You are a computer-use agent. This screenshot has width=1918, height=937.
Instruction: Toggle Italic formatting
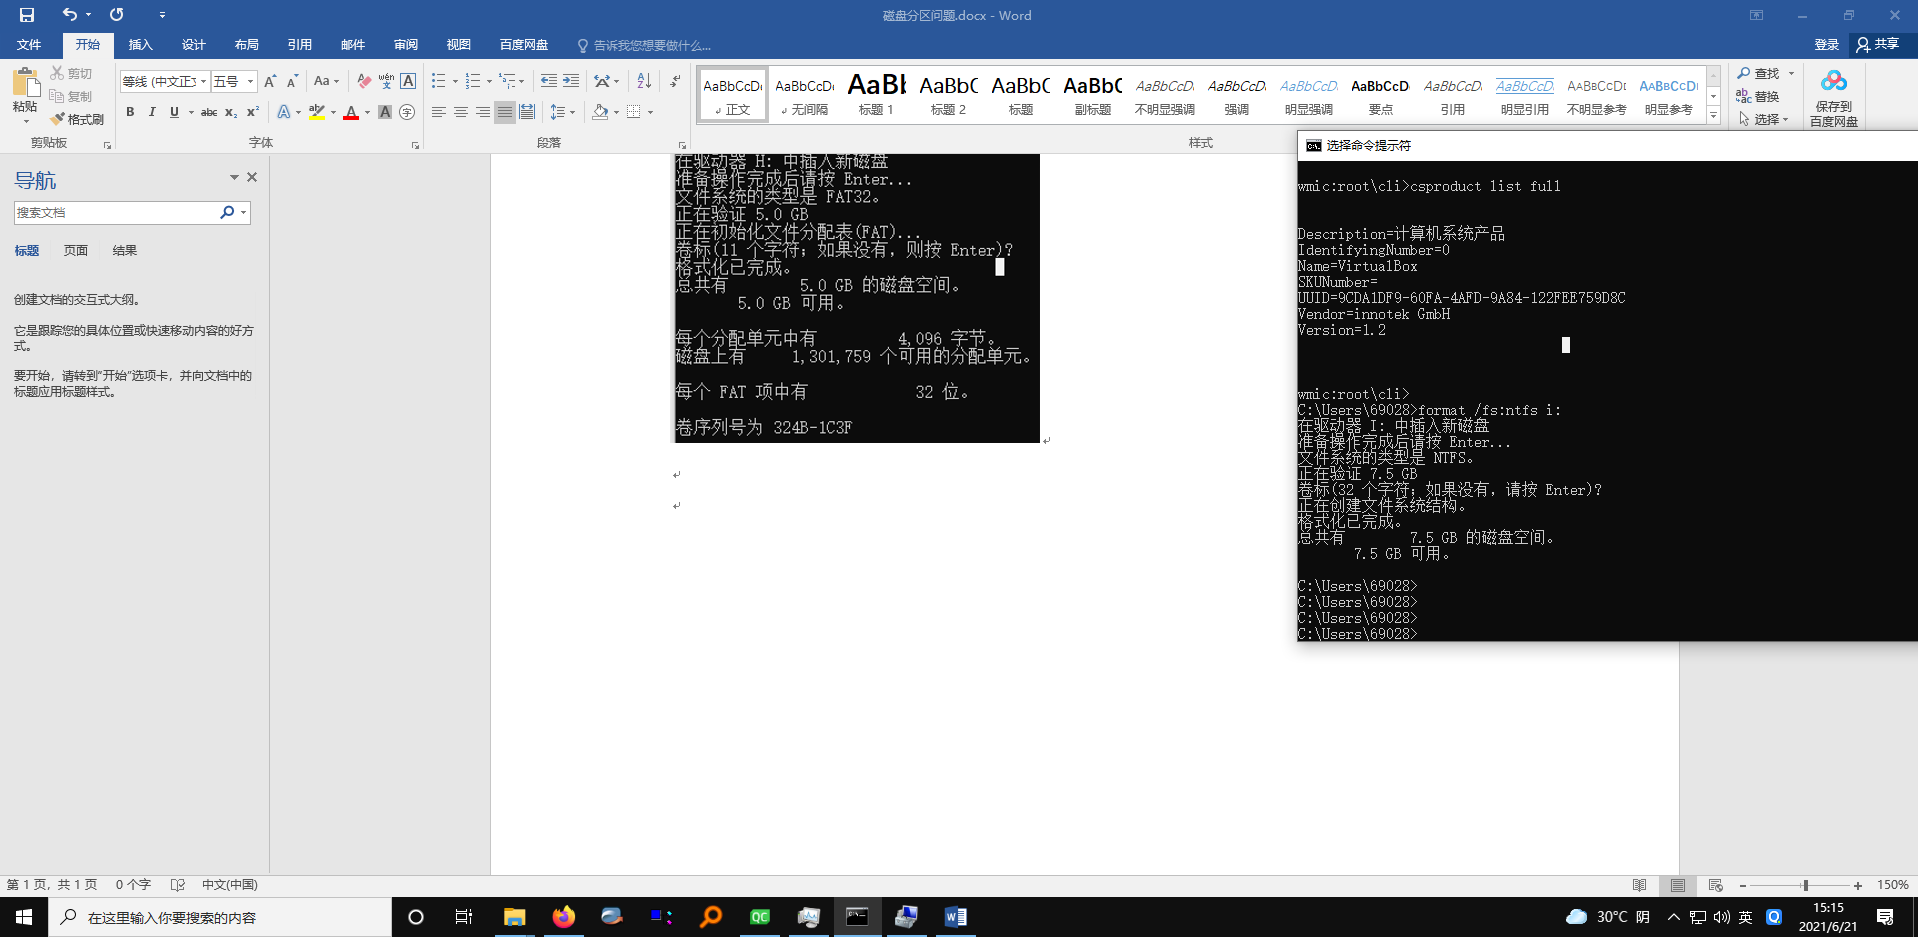coord(152,112)
